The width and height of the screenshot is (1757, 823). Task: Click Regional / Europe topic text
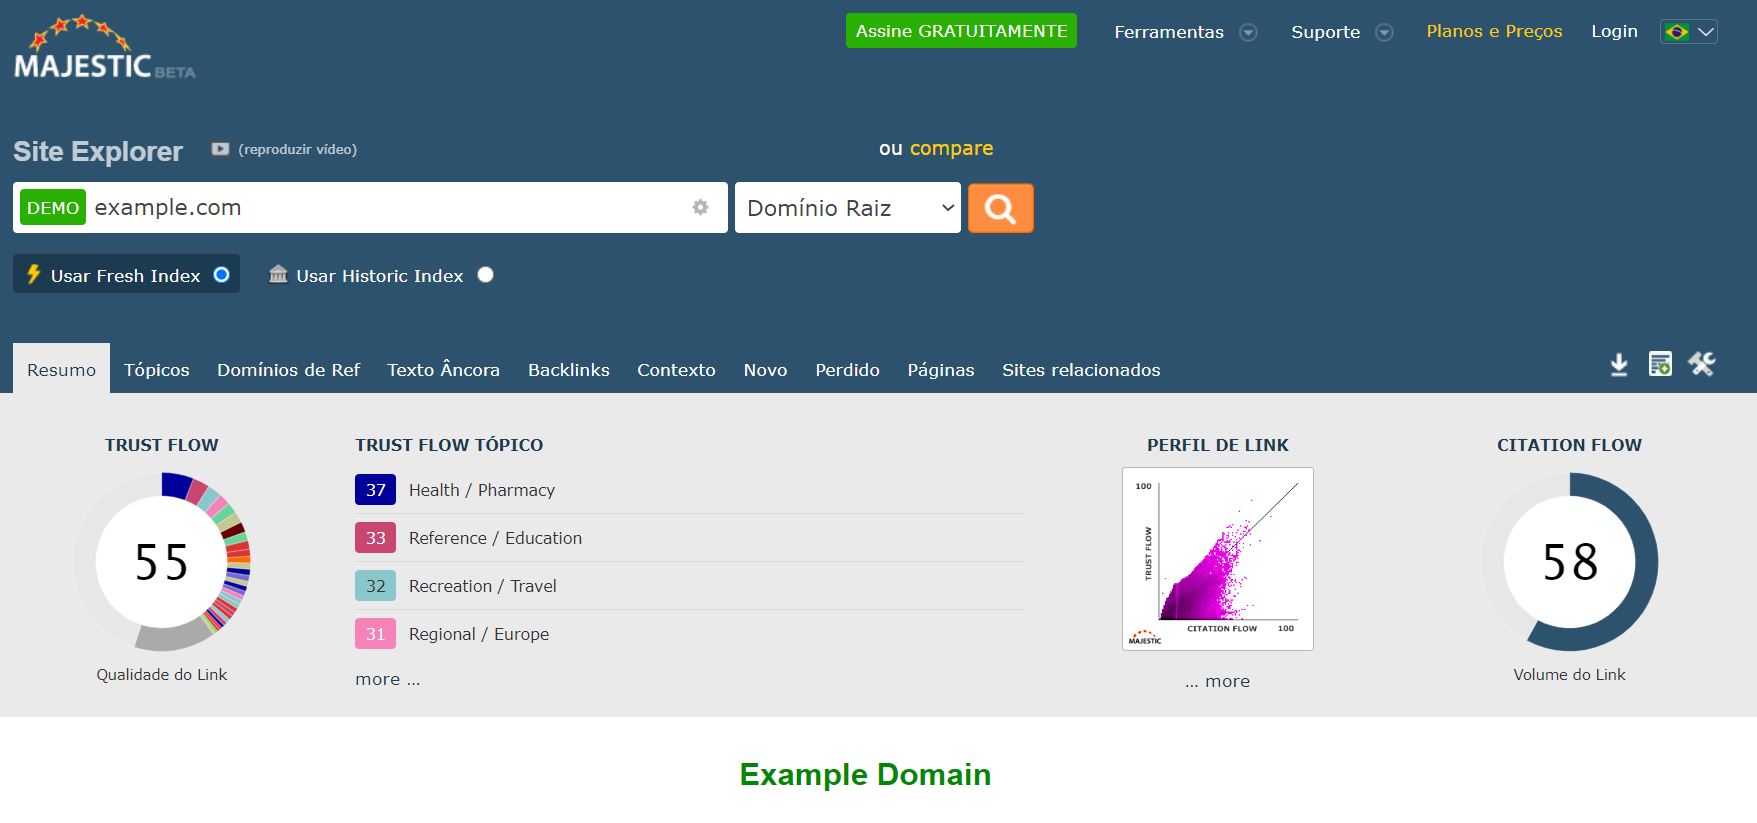(x=478, y=634)
